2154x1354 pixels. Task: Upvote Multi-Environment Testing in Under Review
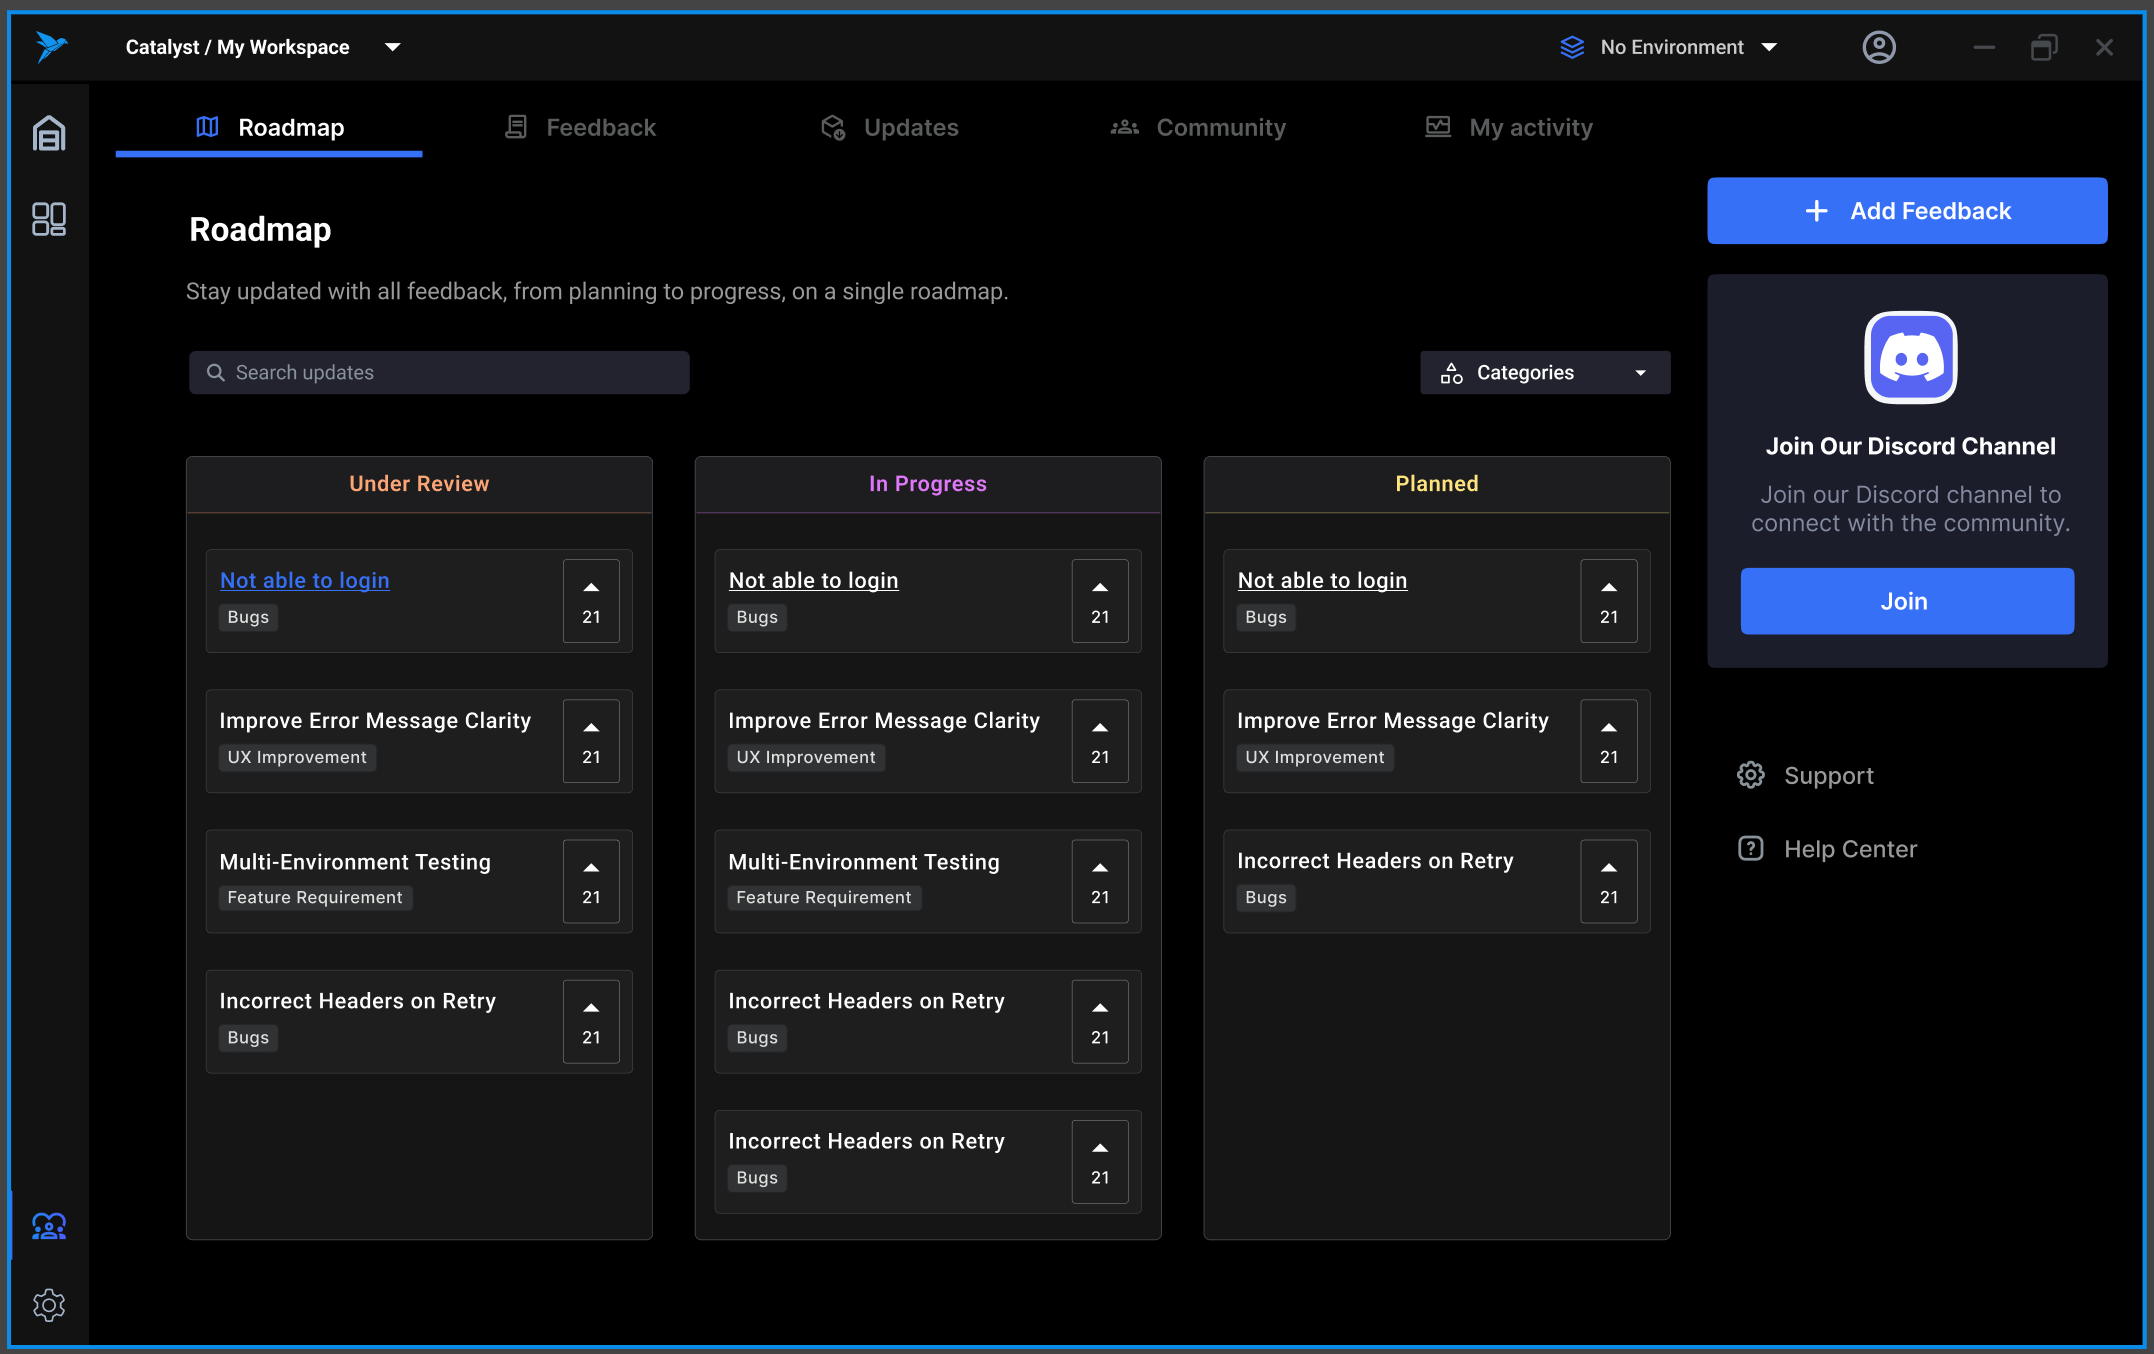click(591, 881)
